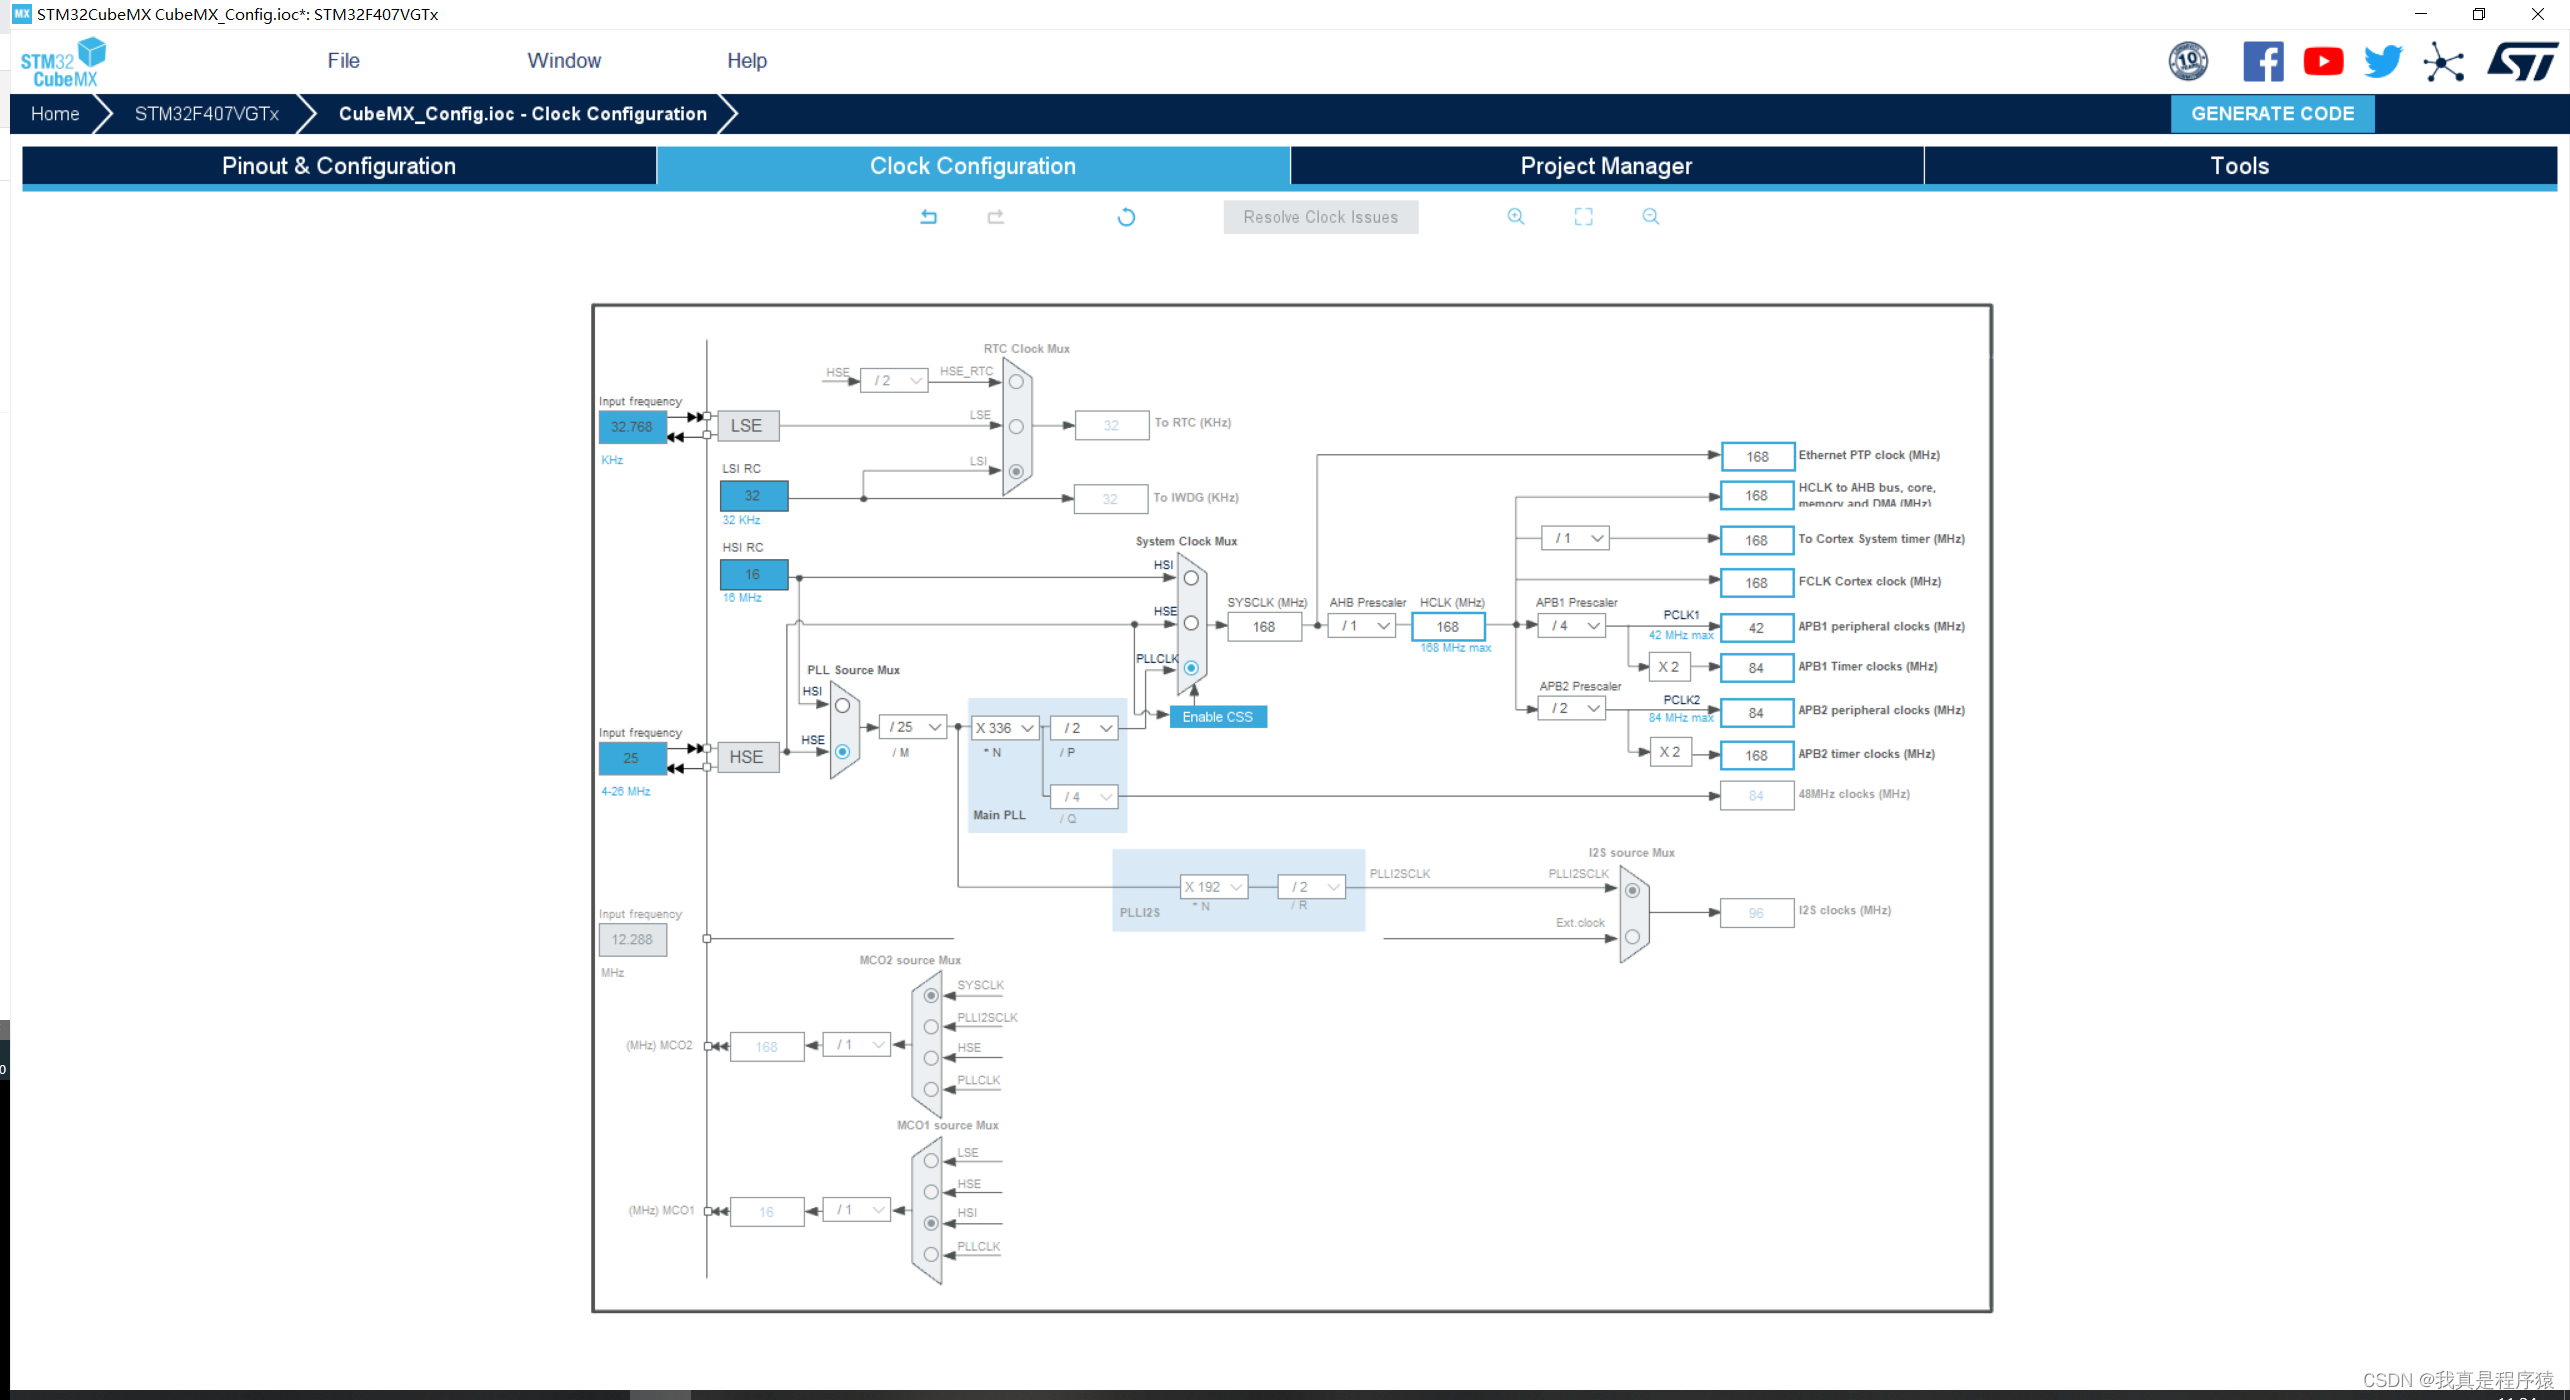
Task: Fit clock diagram to window
Action: pos(1583,216)
